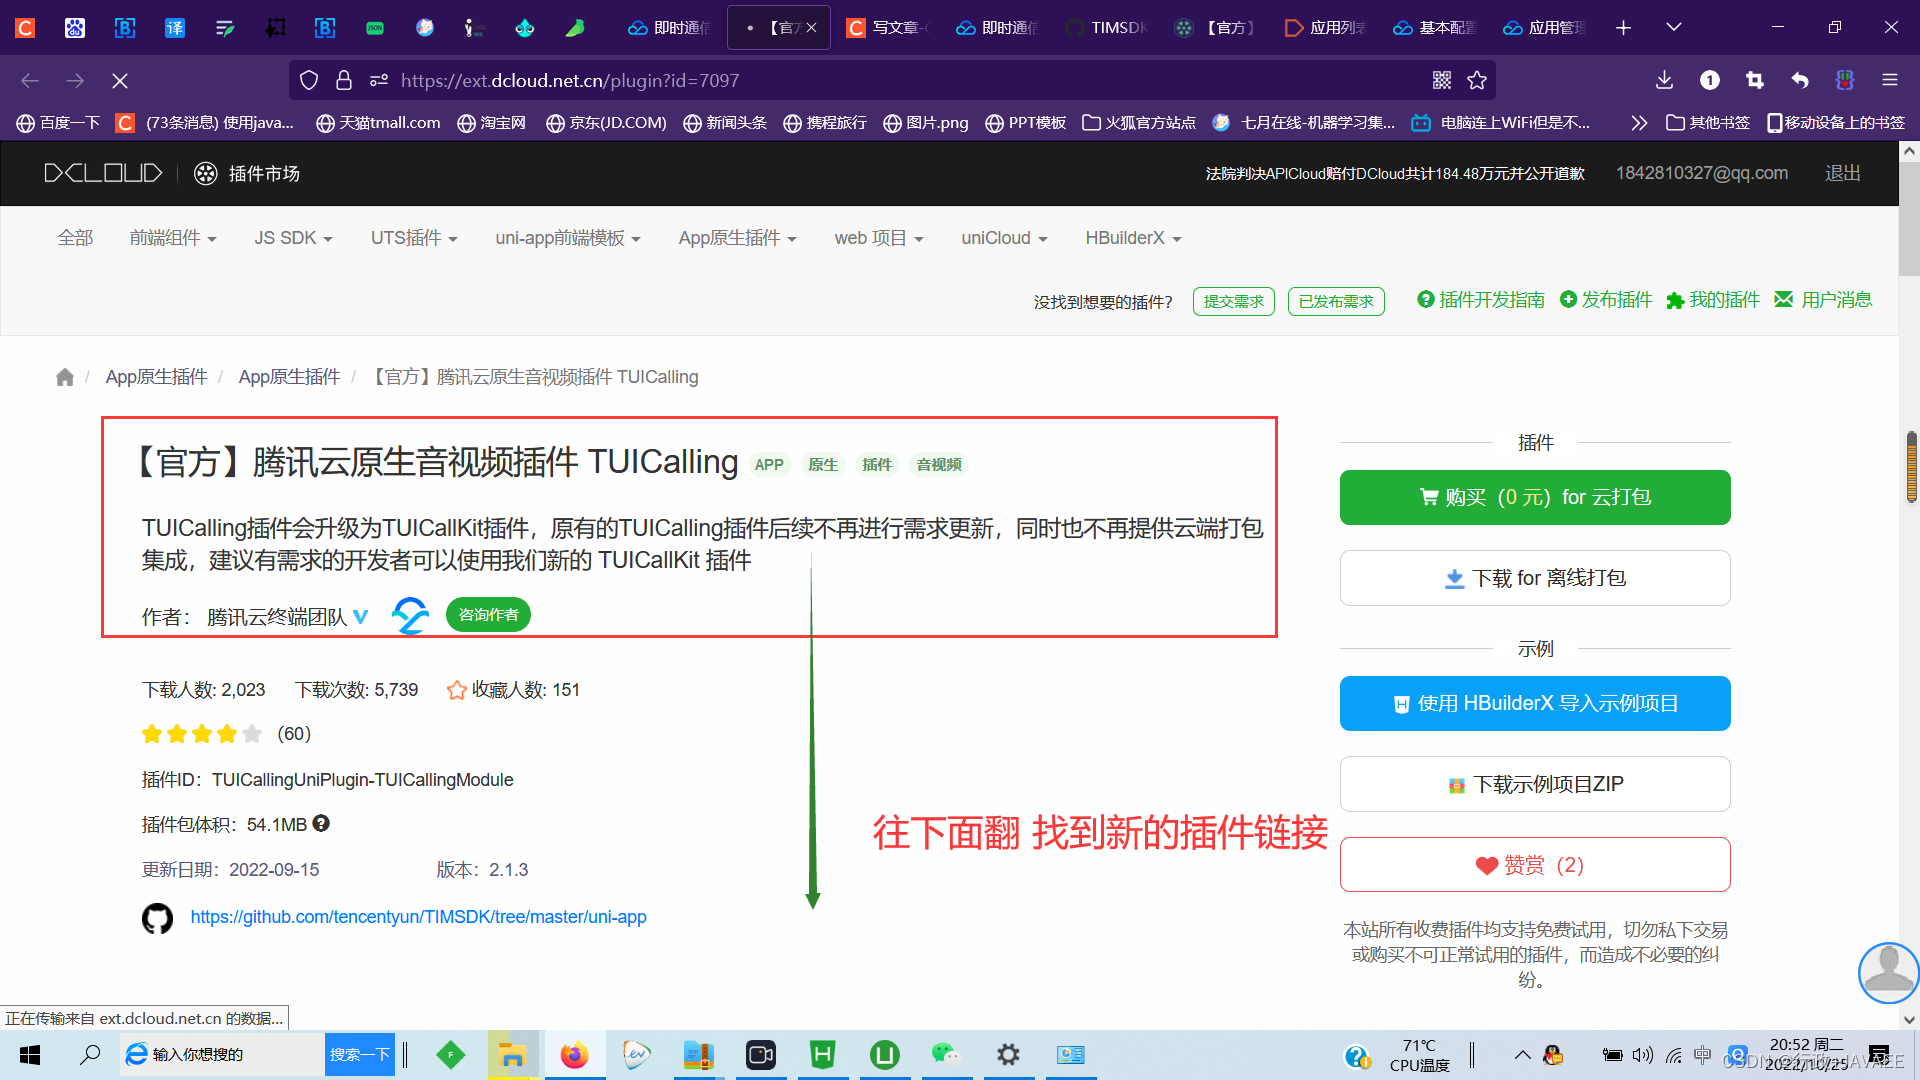Bookmark this page with the star icon
This screenshot has height=1080, width=1920.
(x=1477, y=80)
